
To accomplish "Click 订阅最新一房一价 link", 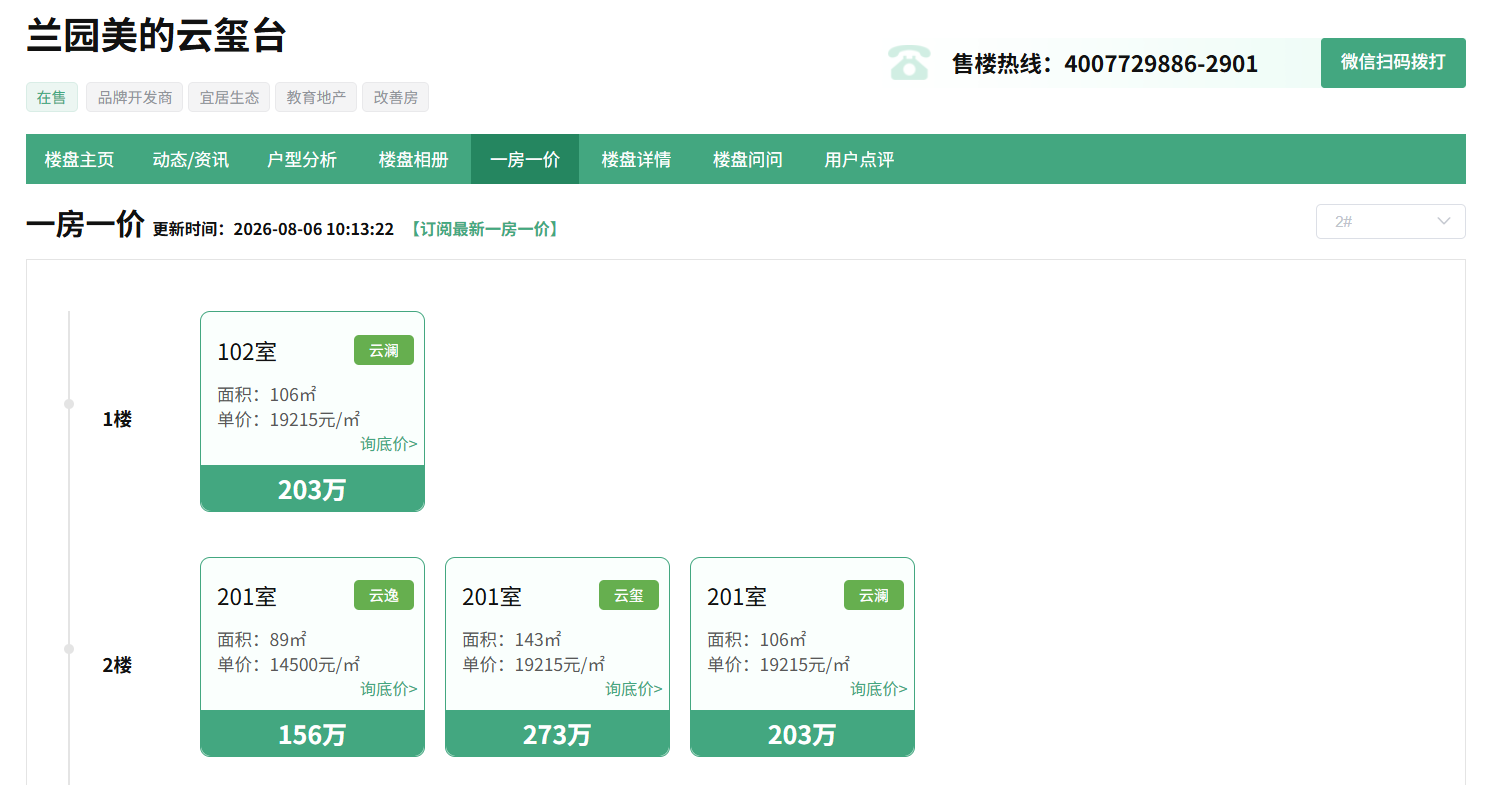I will tap(484, 229).
